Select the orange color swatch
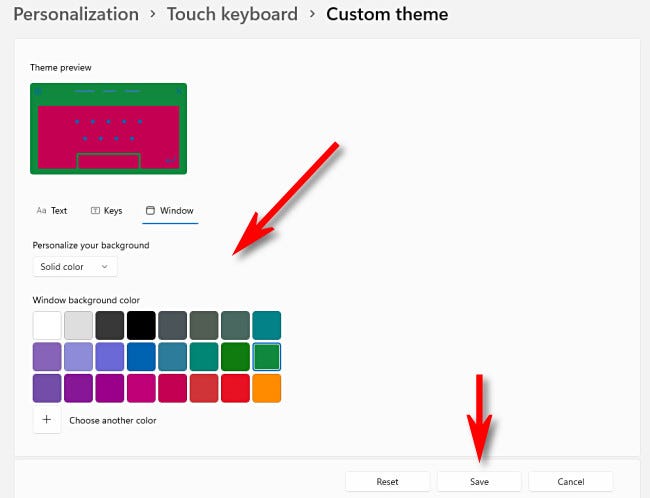The image size is (650, 498). [x=266, y=388]
